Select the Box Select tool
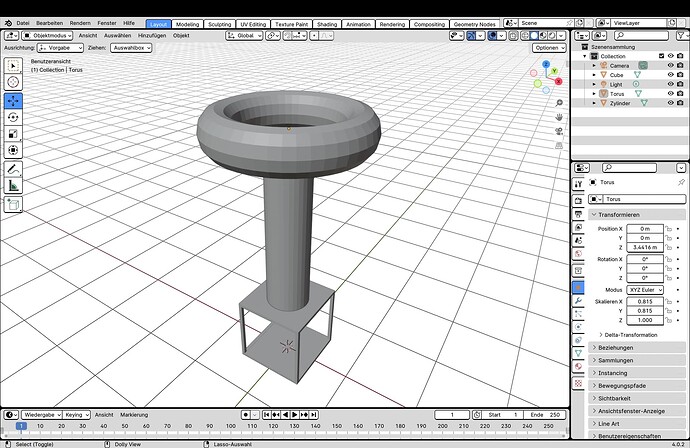The height and width of the screenshot is (448, 690). [x=13, y=66]
